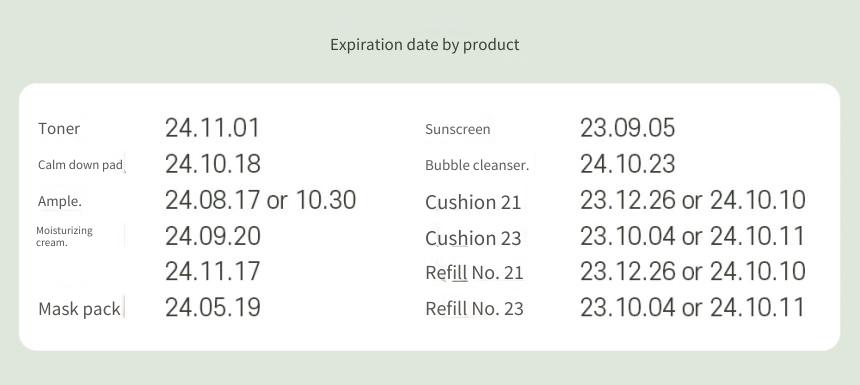The width and height of the screenshot is (860, 385).
Task: Select the Mask pack label
Action: click(80, 309)
